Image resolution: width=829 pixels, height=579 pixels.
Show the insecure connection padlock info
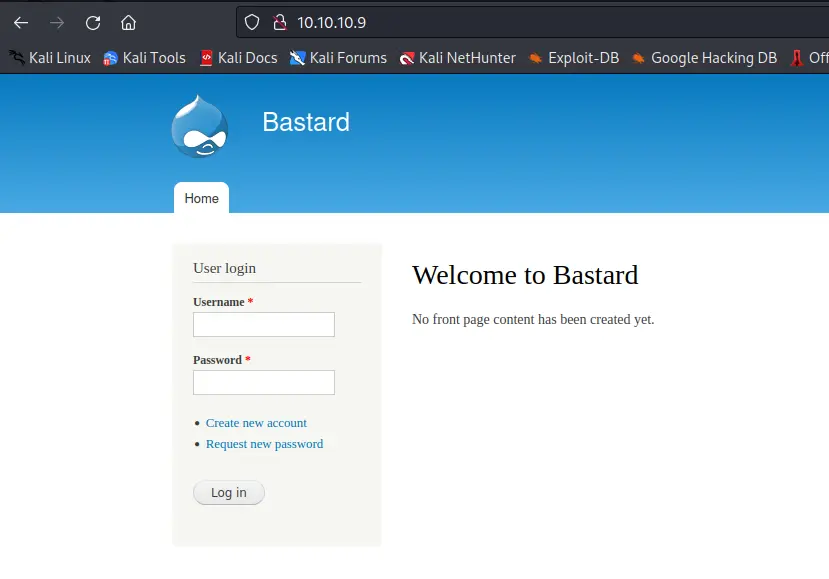(279, 22)
